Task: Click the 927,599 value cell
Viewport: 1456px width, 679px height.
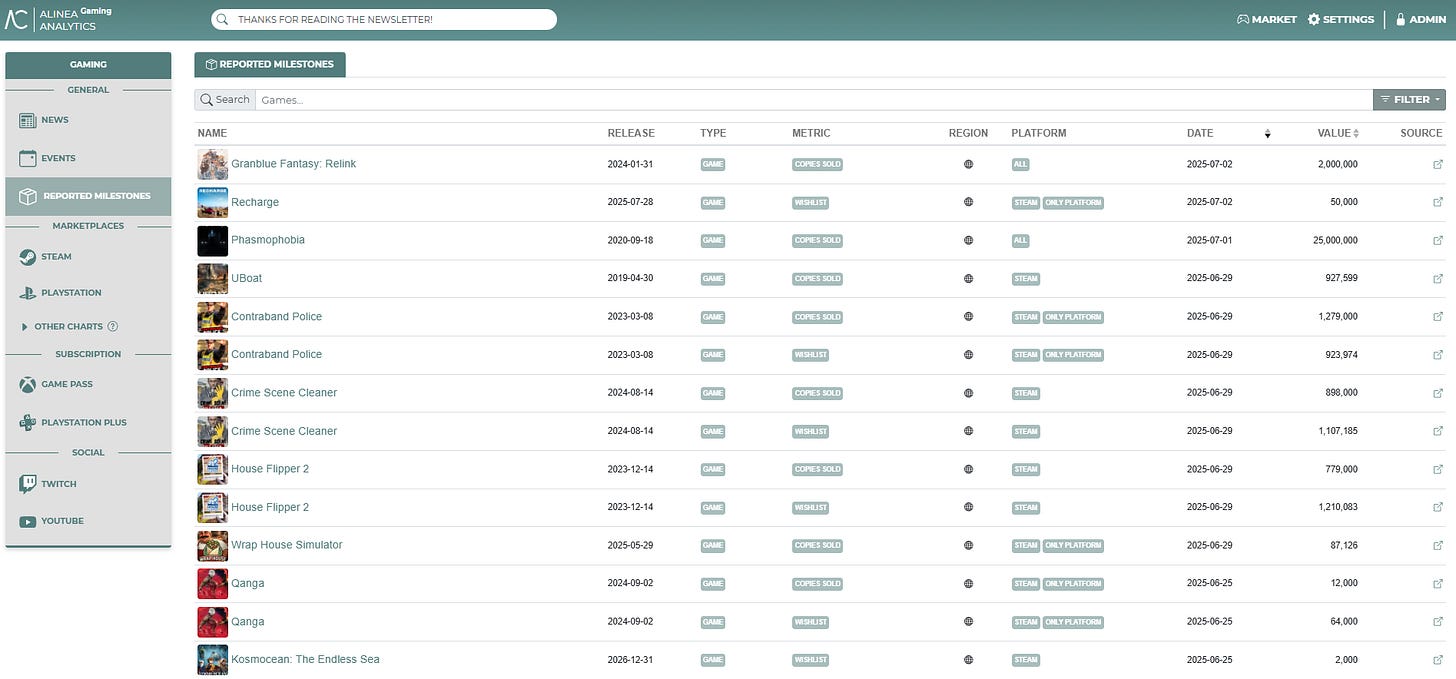Action: (x=1338, y=278)
